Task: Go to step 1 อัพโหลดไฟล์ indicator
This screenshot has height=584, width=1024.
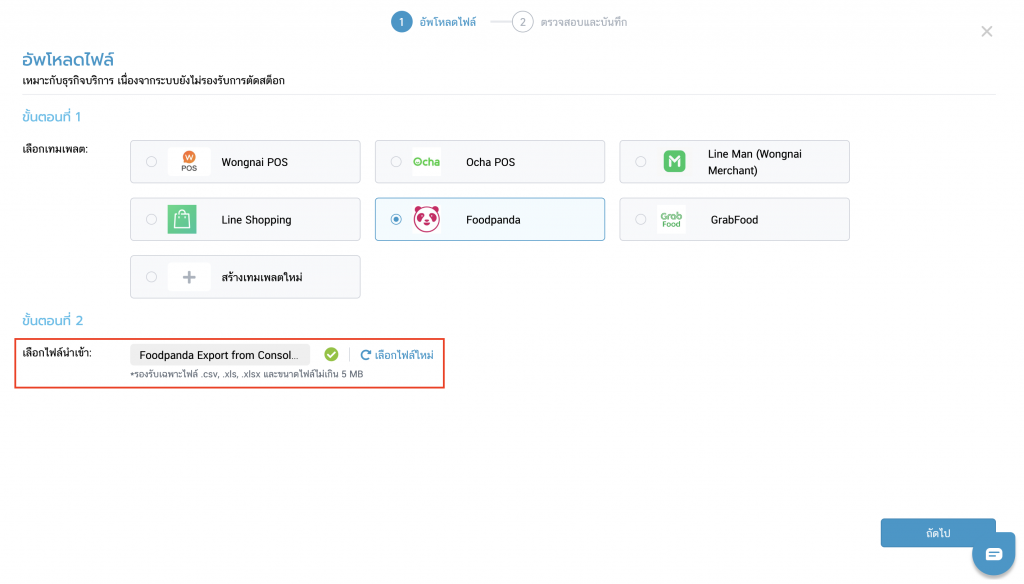Action: point(434,22)
